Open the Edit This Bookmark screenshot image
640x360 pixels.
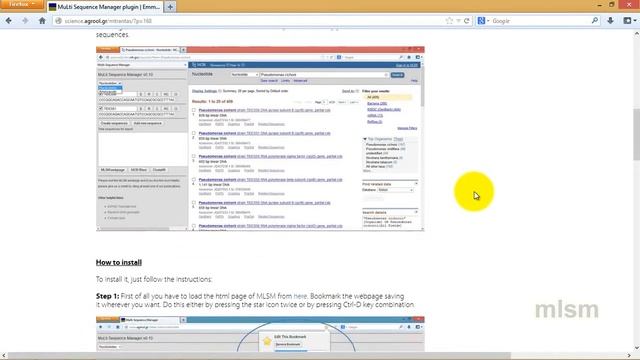click(260, 333)
